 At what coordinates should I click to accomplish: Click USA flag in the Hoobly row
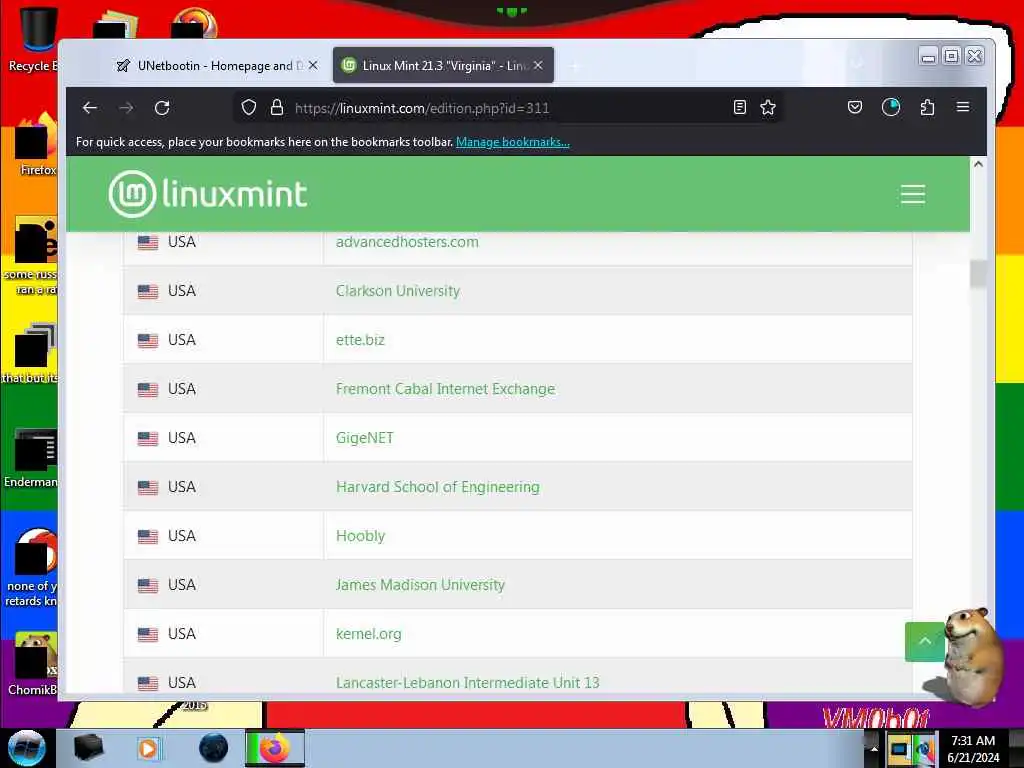(148, 536)
